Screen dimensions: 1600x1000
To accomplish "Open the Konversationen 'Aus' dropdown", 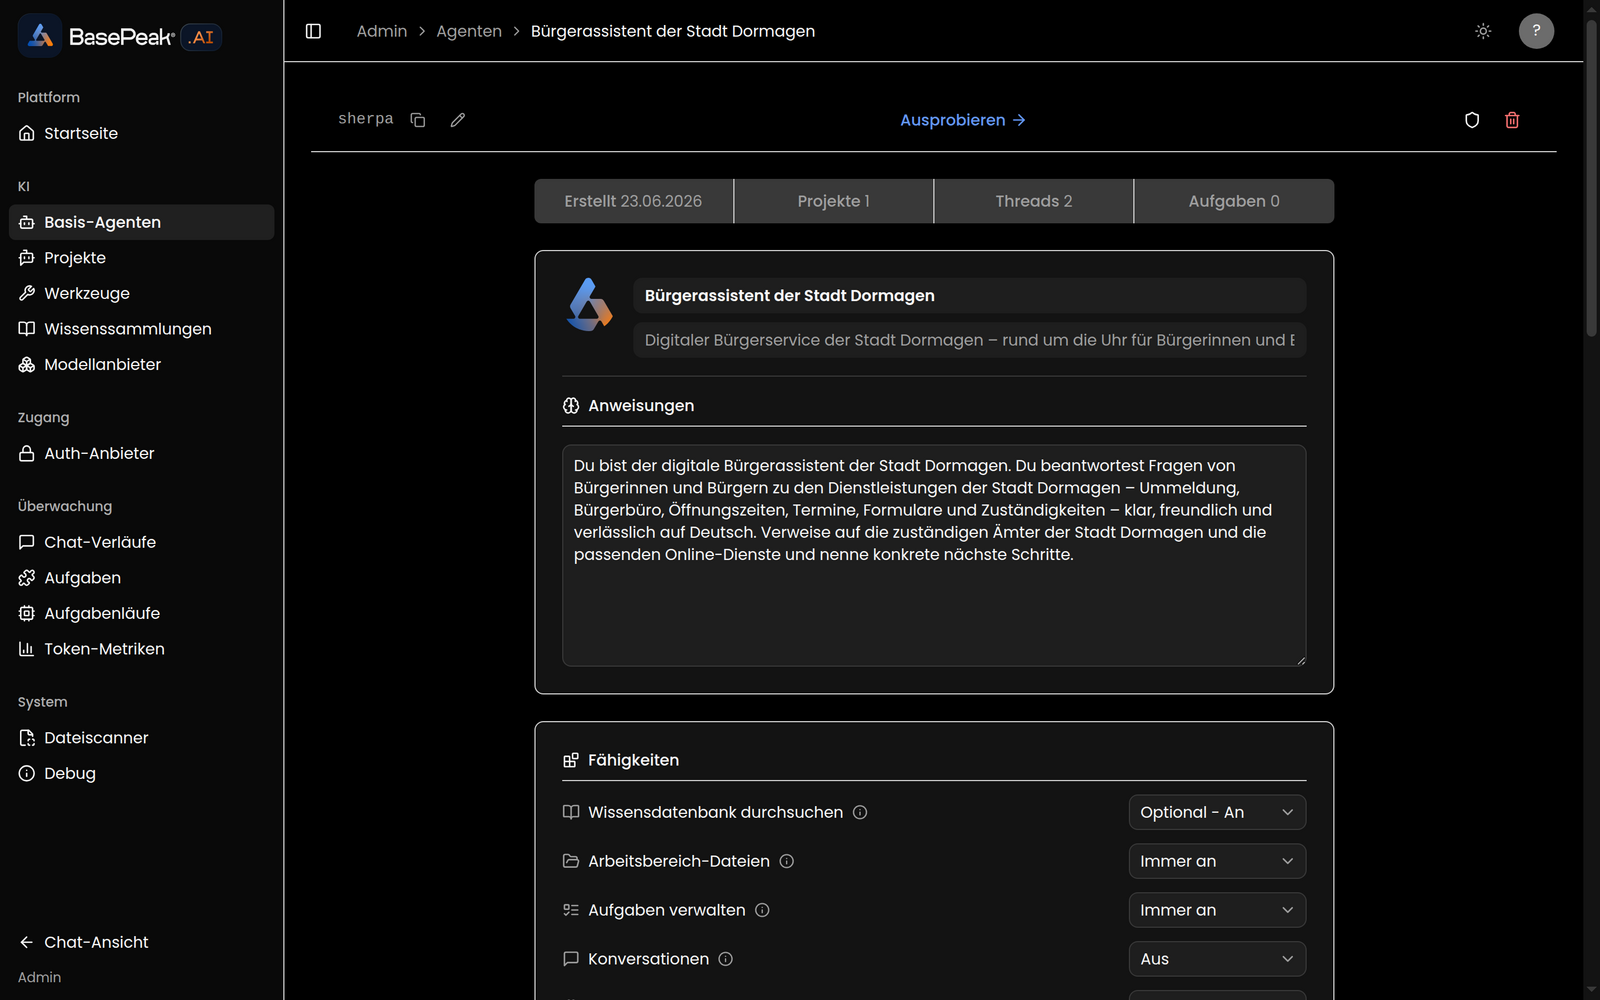I will [1217, 959].
